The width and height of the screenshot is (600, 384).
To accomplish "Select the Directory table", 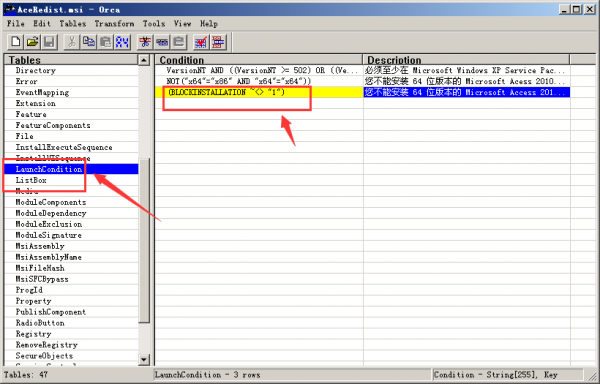I will tap(36, 70).
